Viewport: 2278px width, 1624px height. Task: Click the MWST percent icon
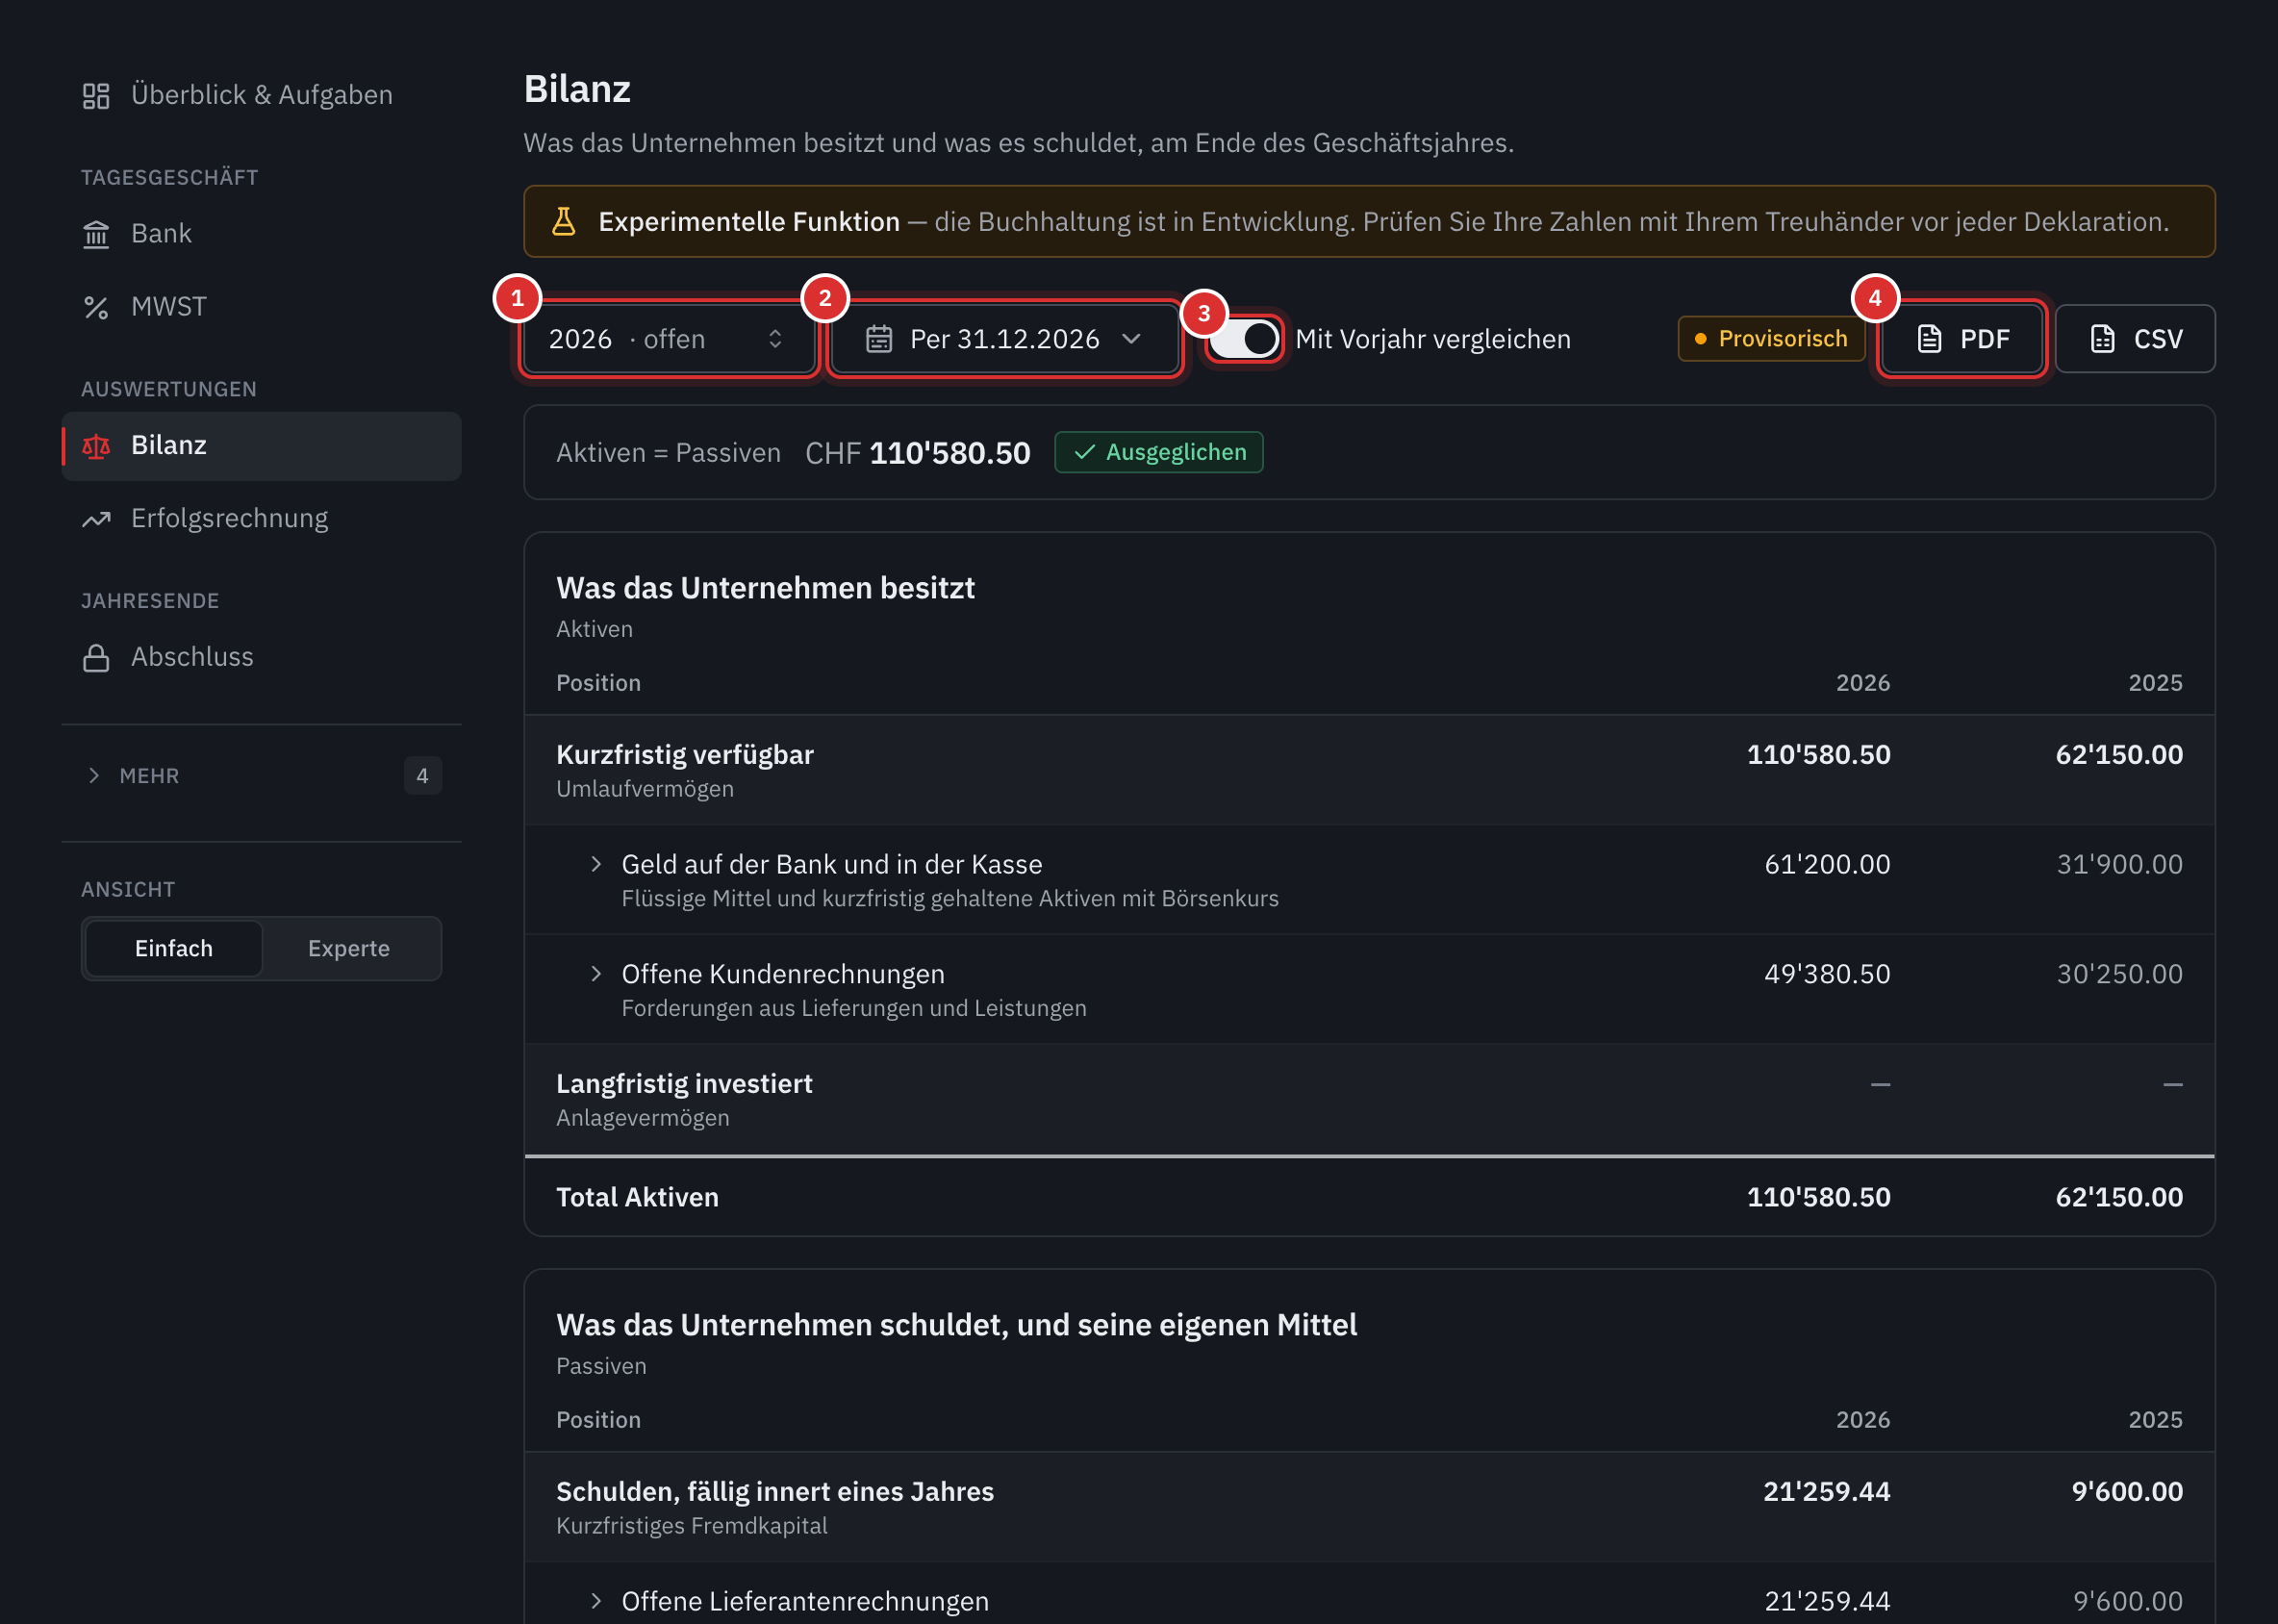pos(96,307)
